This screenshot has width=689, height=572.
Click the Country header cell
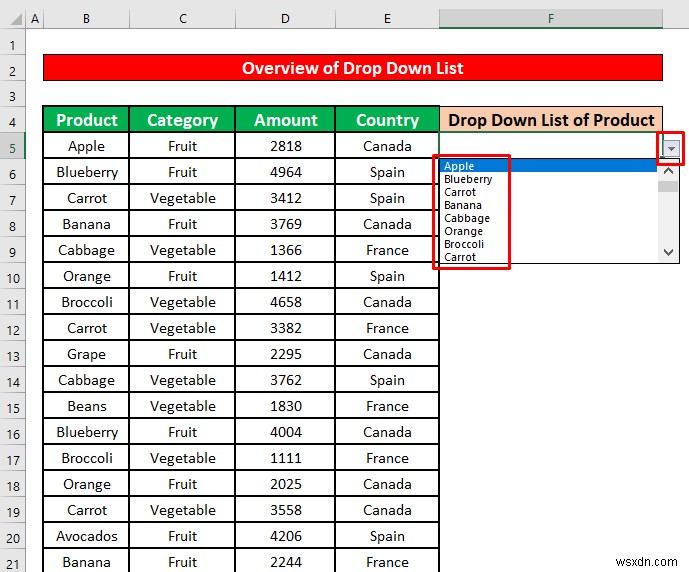click(x=387, y=119)
